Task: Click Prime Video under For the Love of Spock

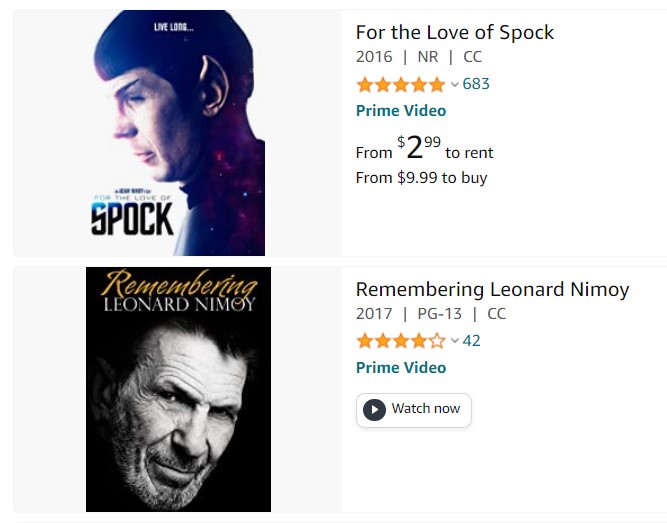Action: [401, 111]
